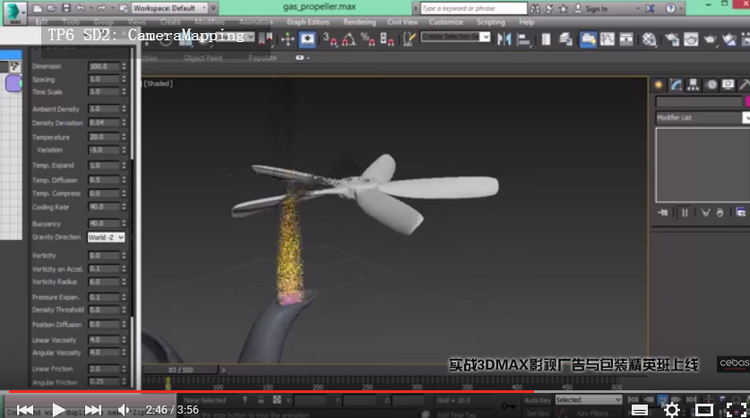
Task: Click the Dimension value field
Action: pyautogui.click(x=104, y=66)
